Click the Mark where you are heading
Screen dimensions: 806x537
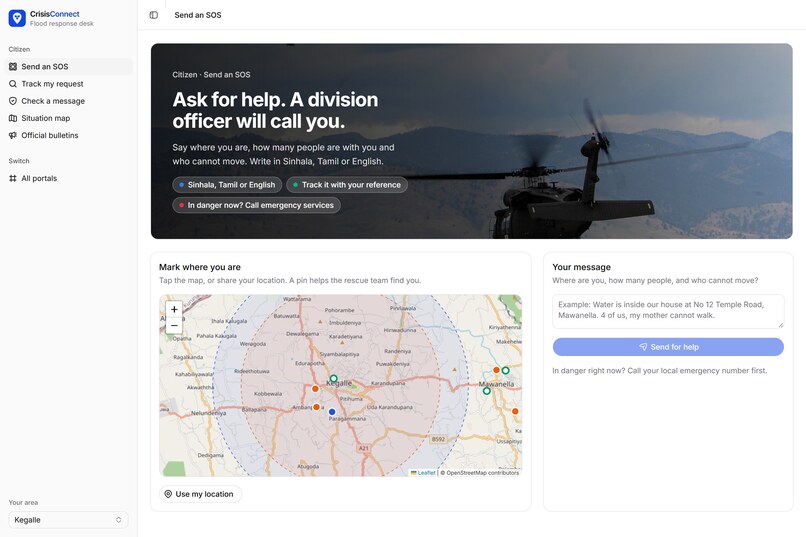(199, 267)
